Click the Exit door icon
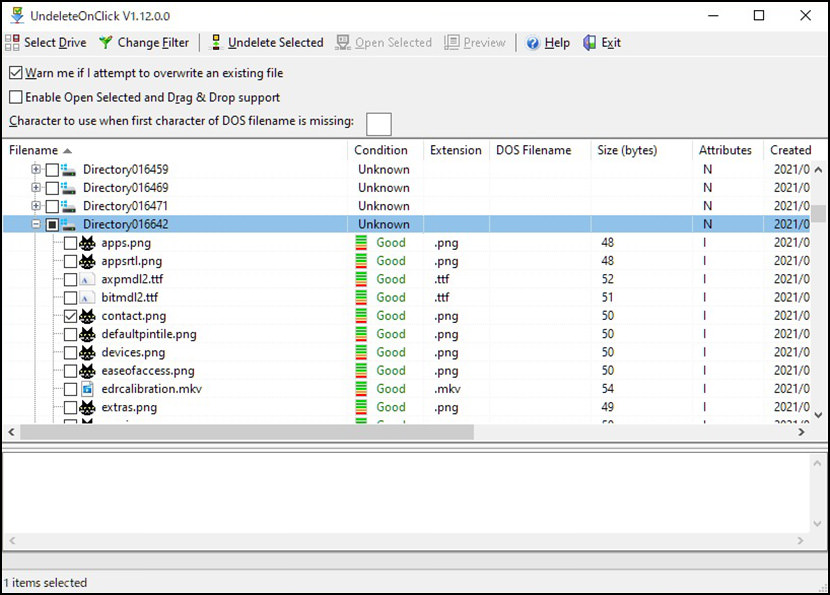This screenshot has height=595, width=830. 590,42
